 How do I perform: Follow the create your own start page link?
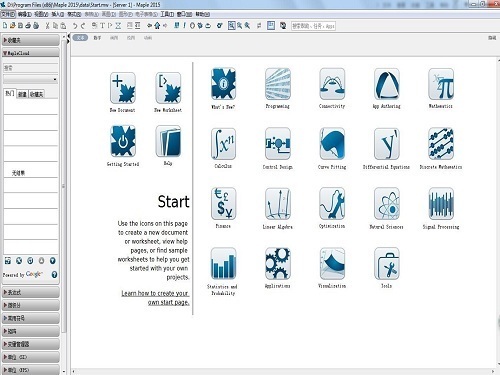(x=155, y=298)
